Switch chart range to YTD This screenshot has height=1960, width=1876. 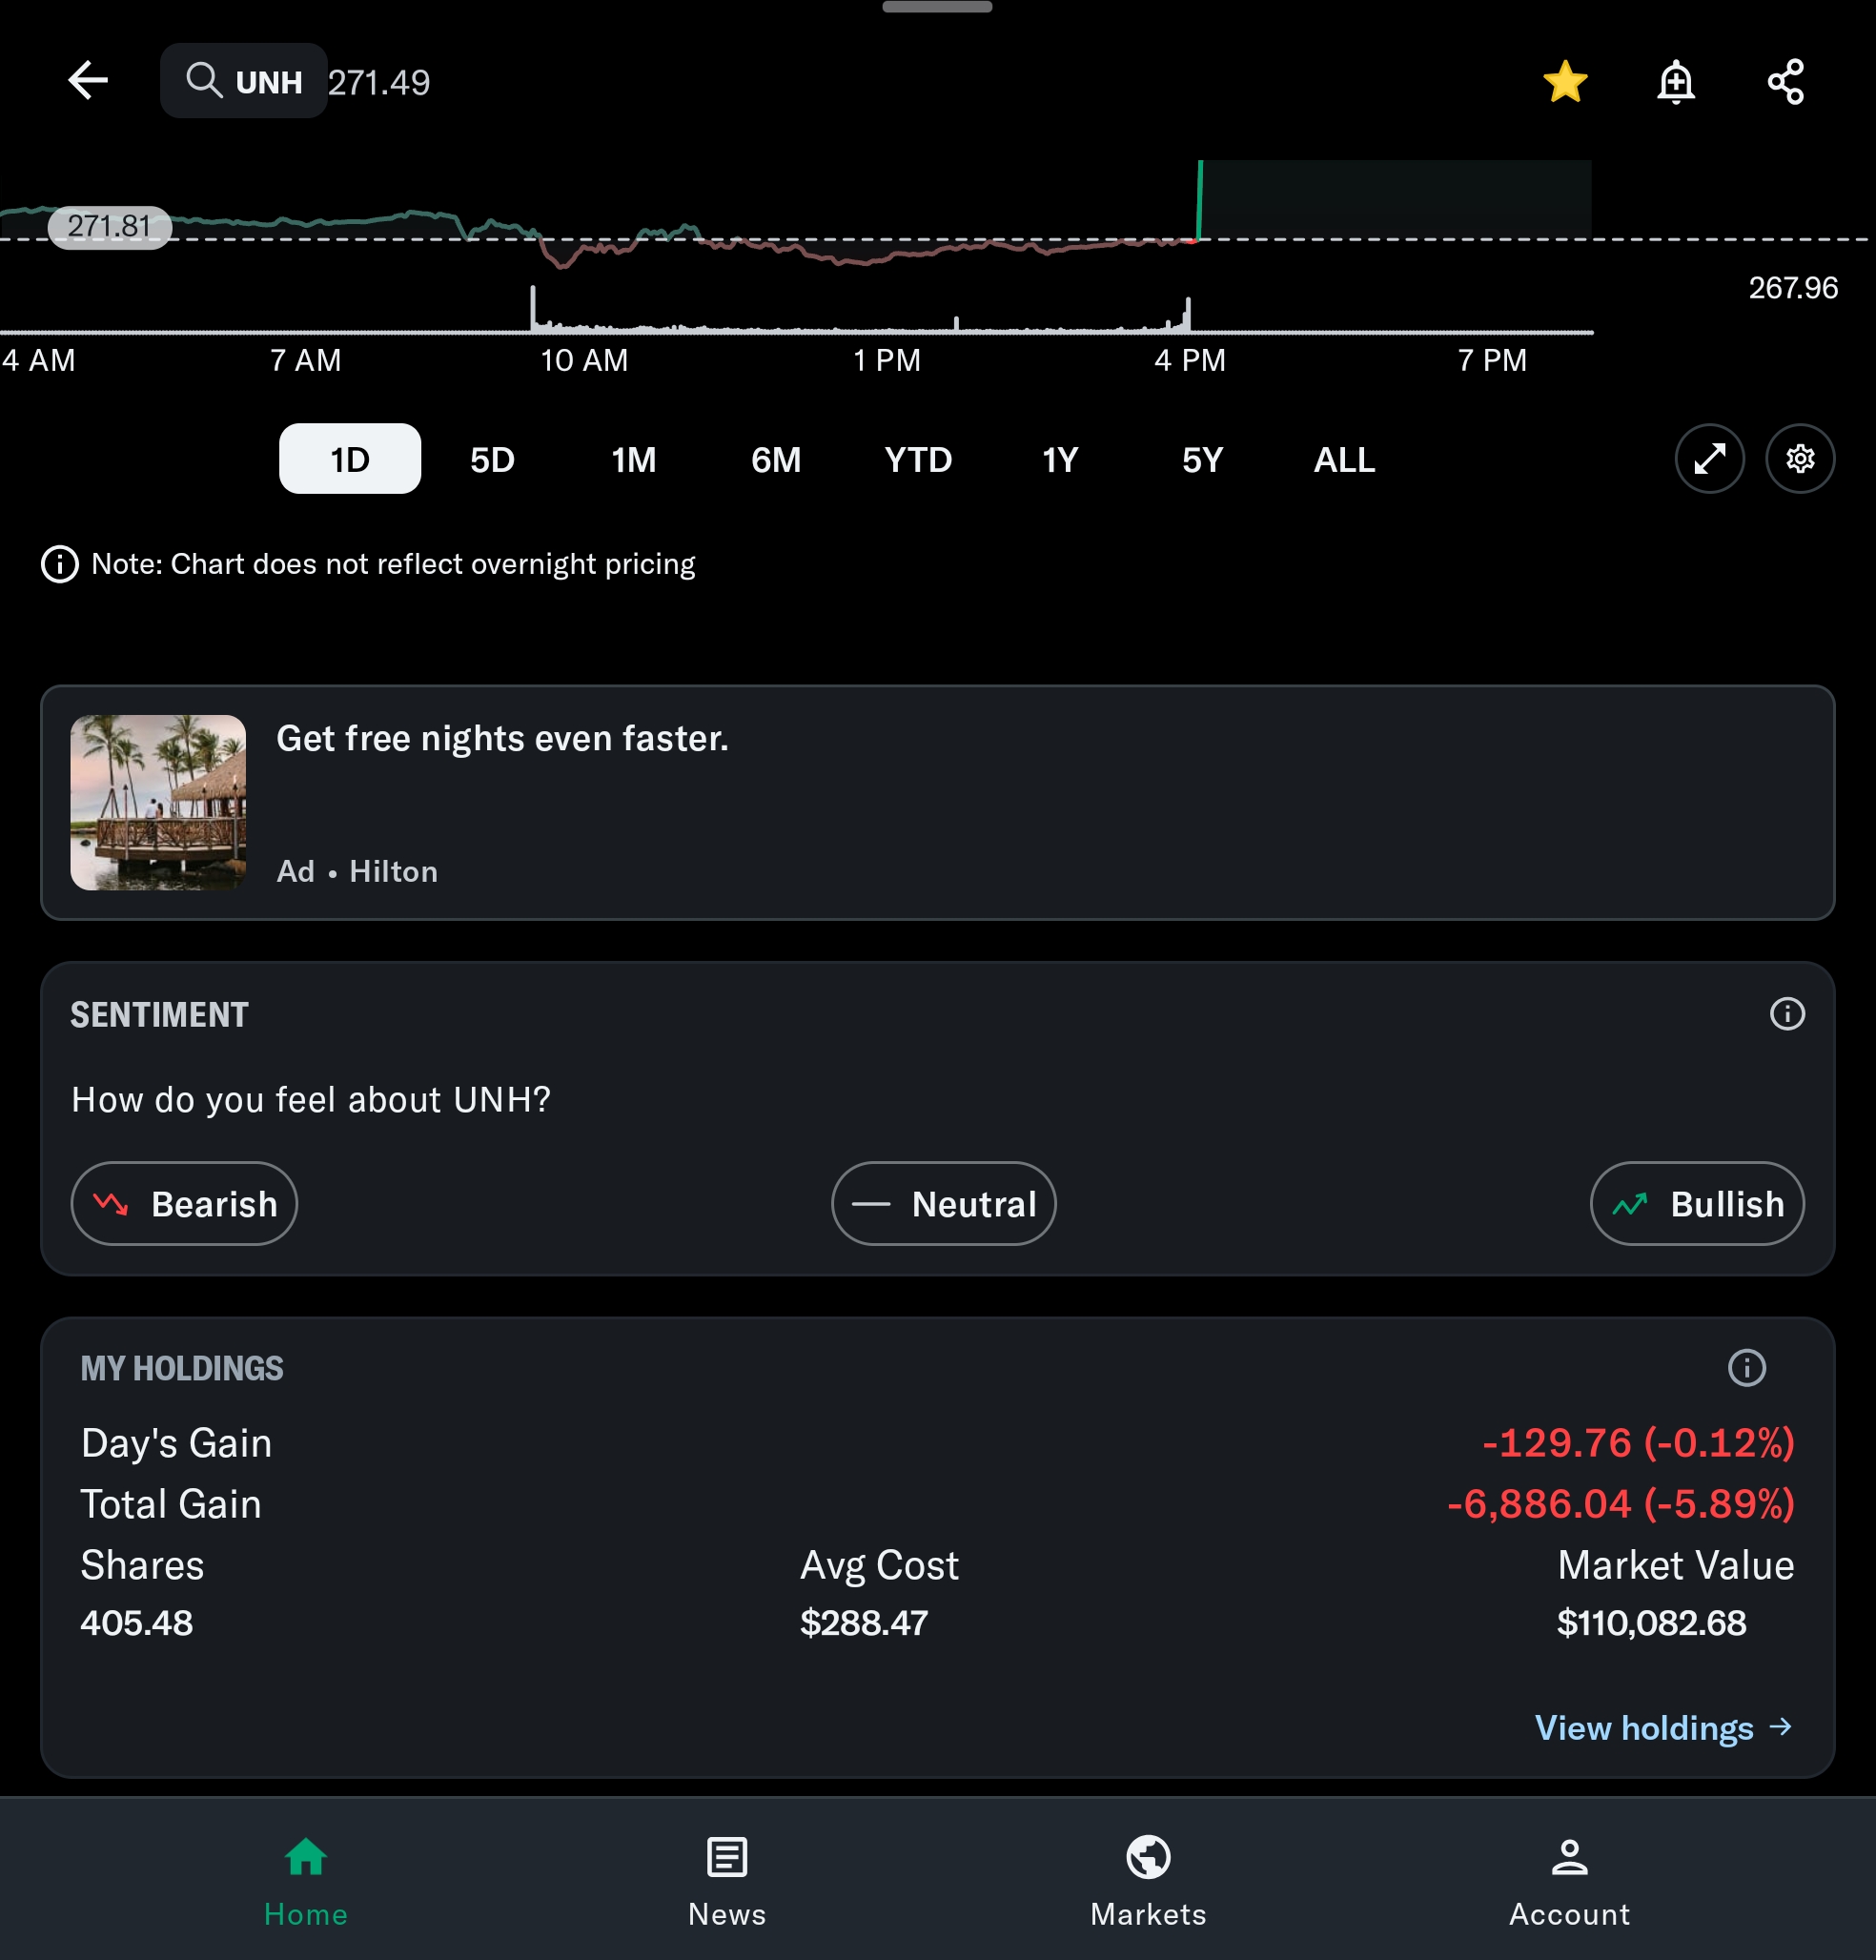tap(918, 460)
